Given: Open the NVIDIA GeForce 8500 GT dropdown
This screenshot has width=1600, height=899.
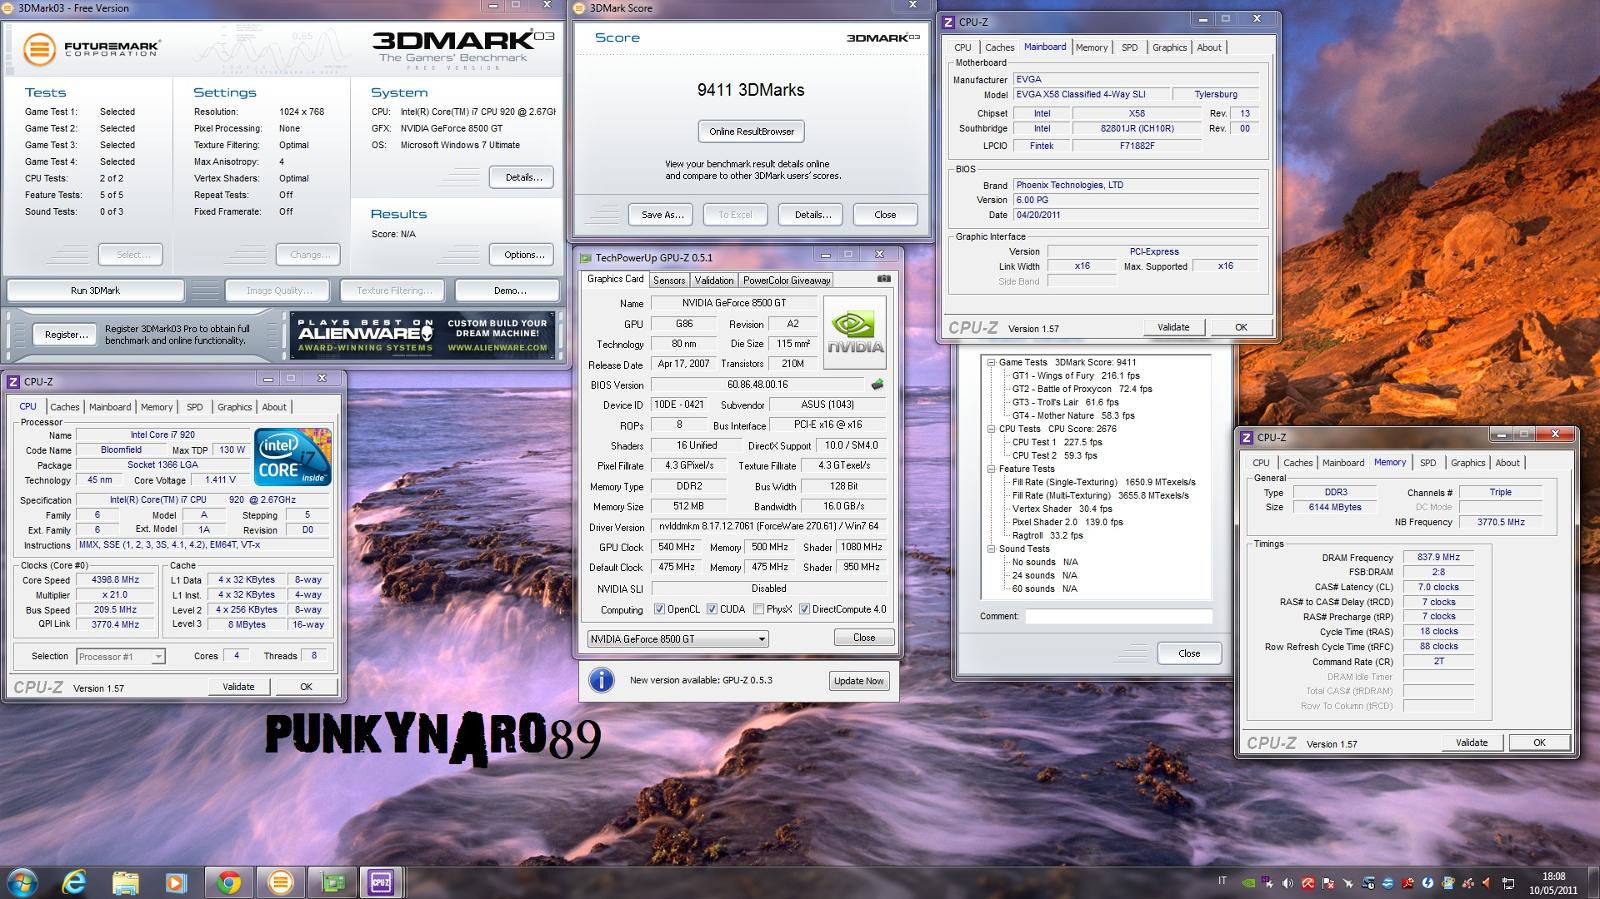Looking at the screenshot, I should click(678, 638).
